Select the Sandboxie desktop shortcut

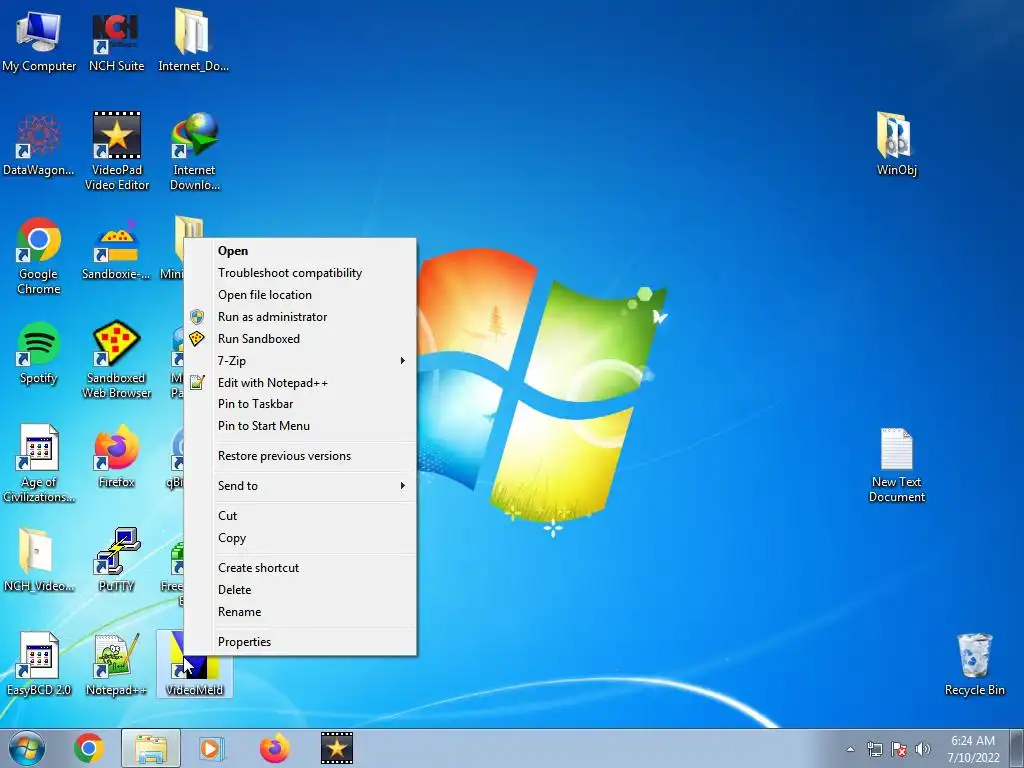(x=116, y=249)
